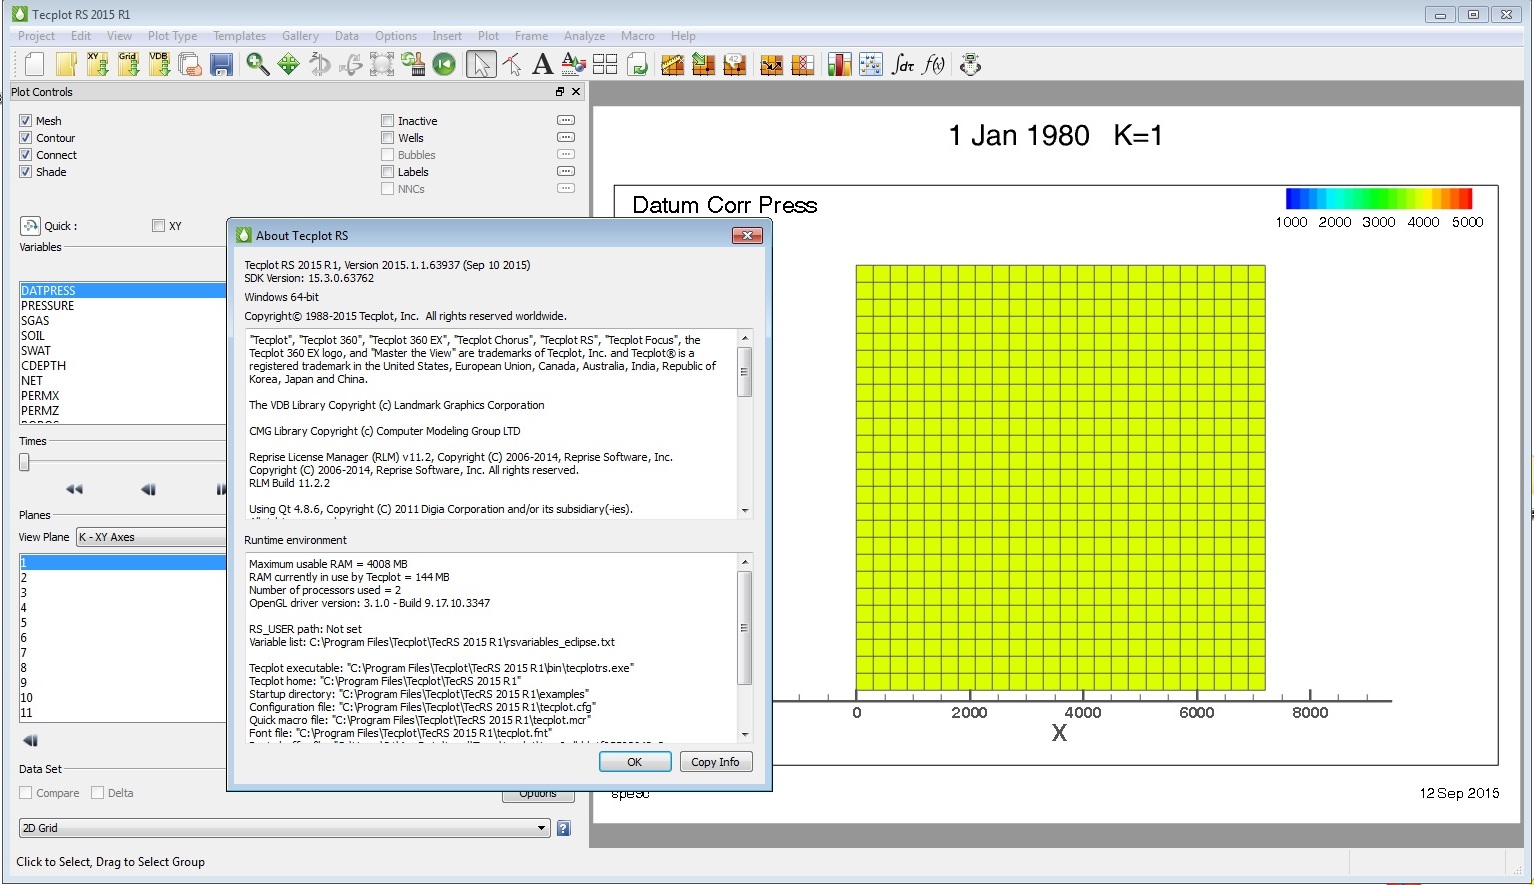Undock the Plot Controls panel
This screenshot has width=1534, height=885.
(560, 91)
